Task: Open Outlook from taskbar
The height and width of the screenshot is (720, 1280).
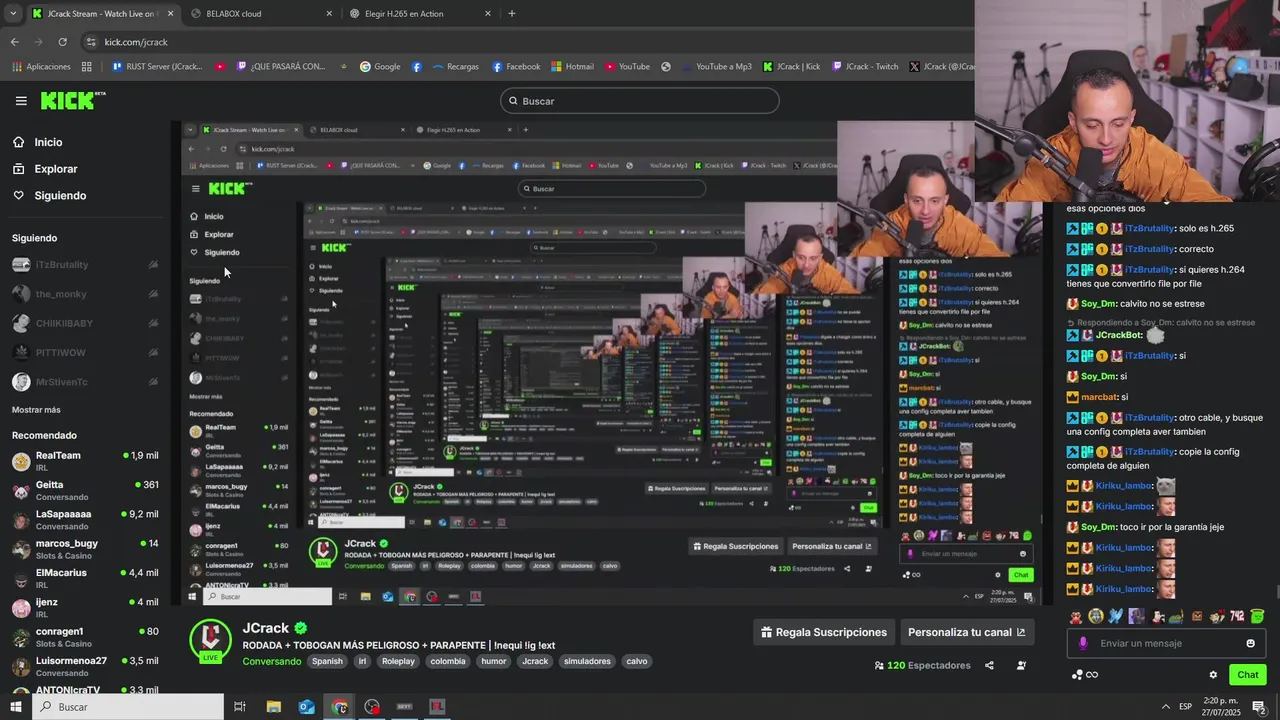Action: [306, 707]
